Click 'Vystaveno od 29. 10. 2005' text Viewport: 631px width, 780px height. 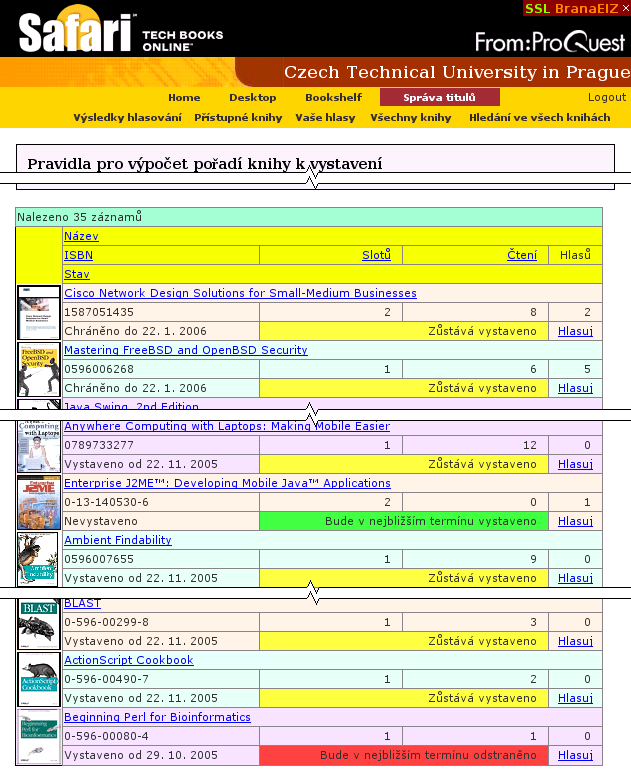pyautogui.click(x=141, y=755)
